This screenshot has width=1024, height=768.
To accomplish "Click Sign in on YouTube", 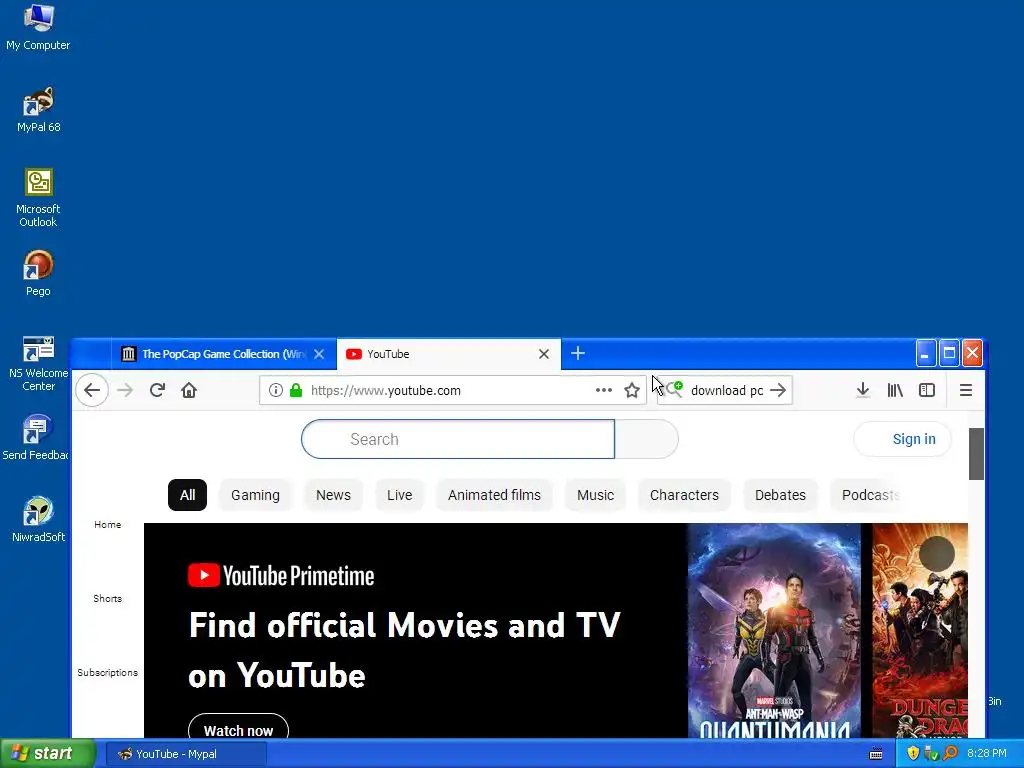I will [x=903, y=439].
